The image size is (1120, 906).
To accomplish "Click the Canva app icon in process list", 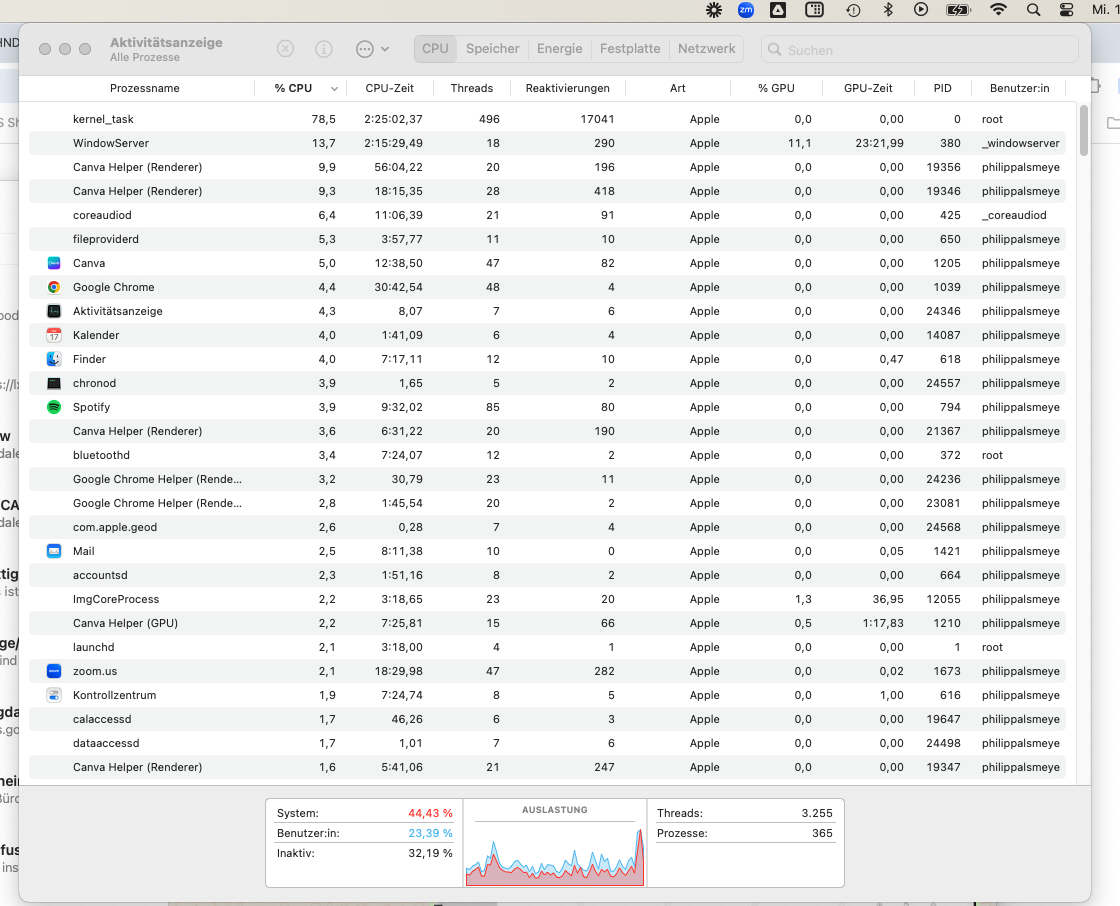I will click(54, 263).
